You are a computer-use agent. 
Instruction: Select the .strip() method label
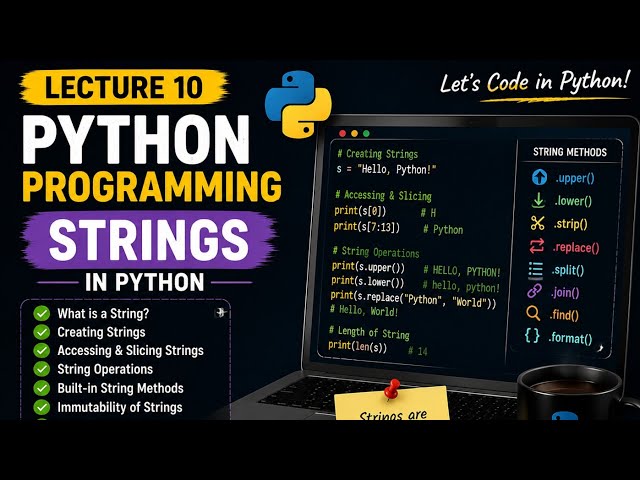click(570, 224)
